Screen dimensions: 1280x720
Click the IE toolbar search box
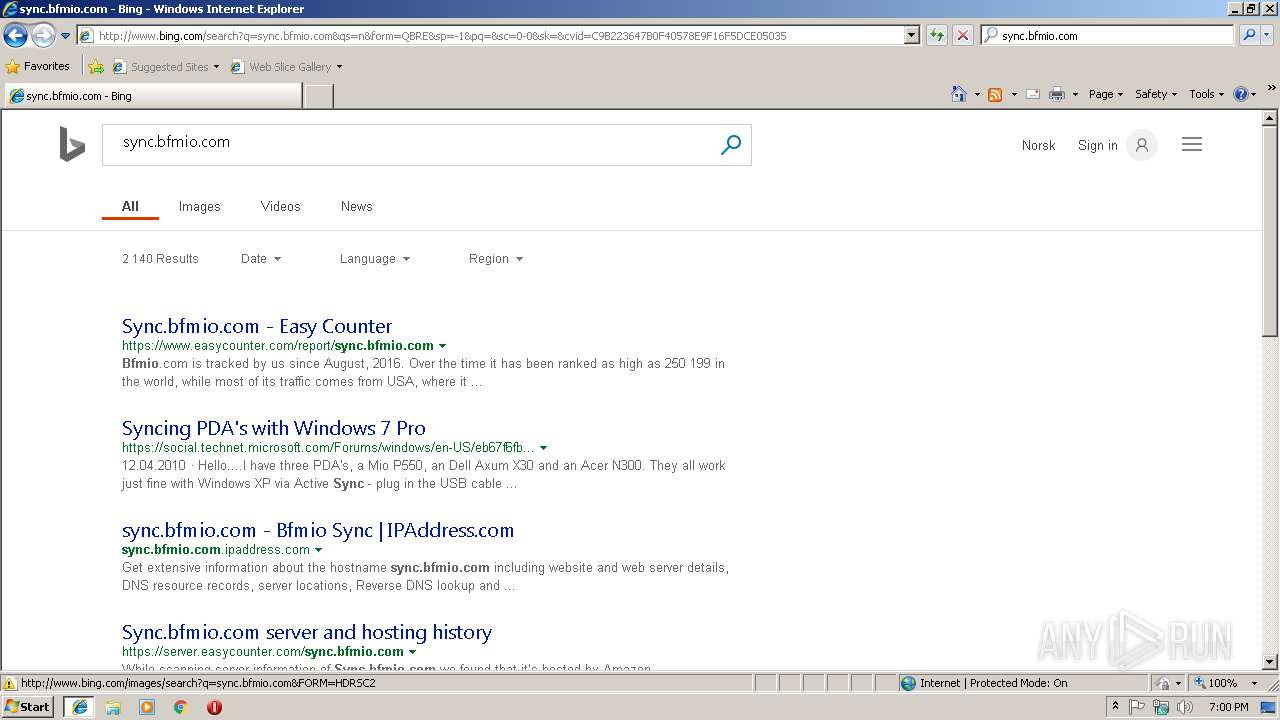click(x=1107, y=35)
